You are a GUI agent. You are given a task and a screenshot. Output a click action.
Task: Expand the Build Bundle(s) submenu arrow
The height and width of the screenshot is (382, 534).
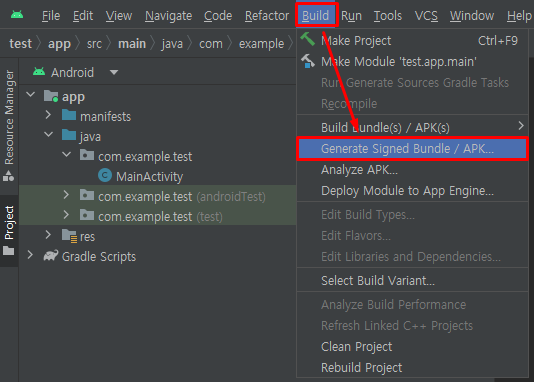tap(521, 126)
